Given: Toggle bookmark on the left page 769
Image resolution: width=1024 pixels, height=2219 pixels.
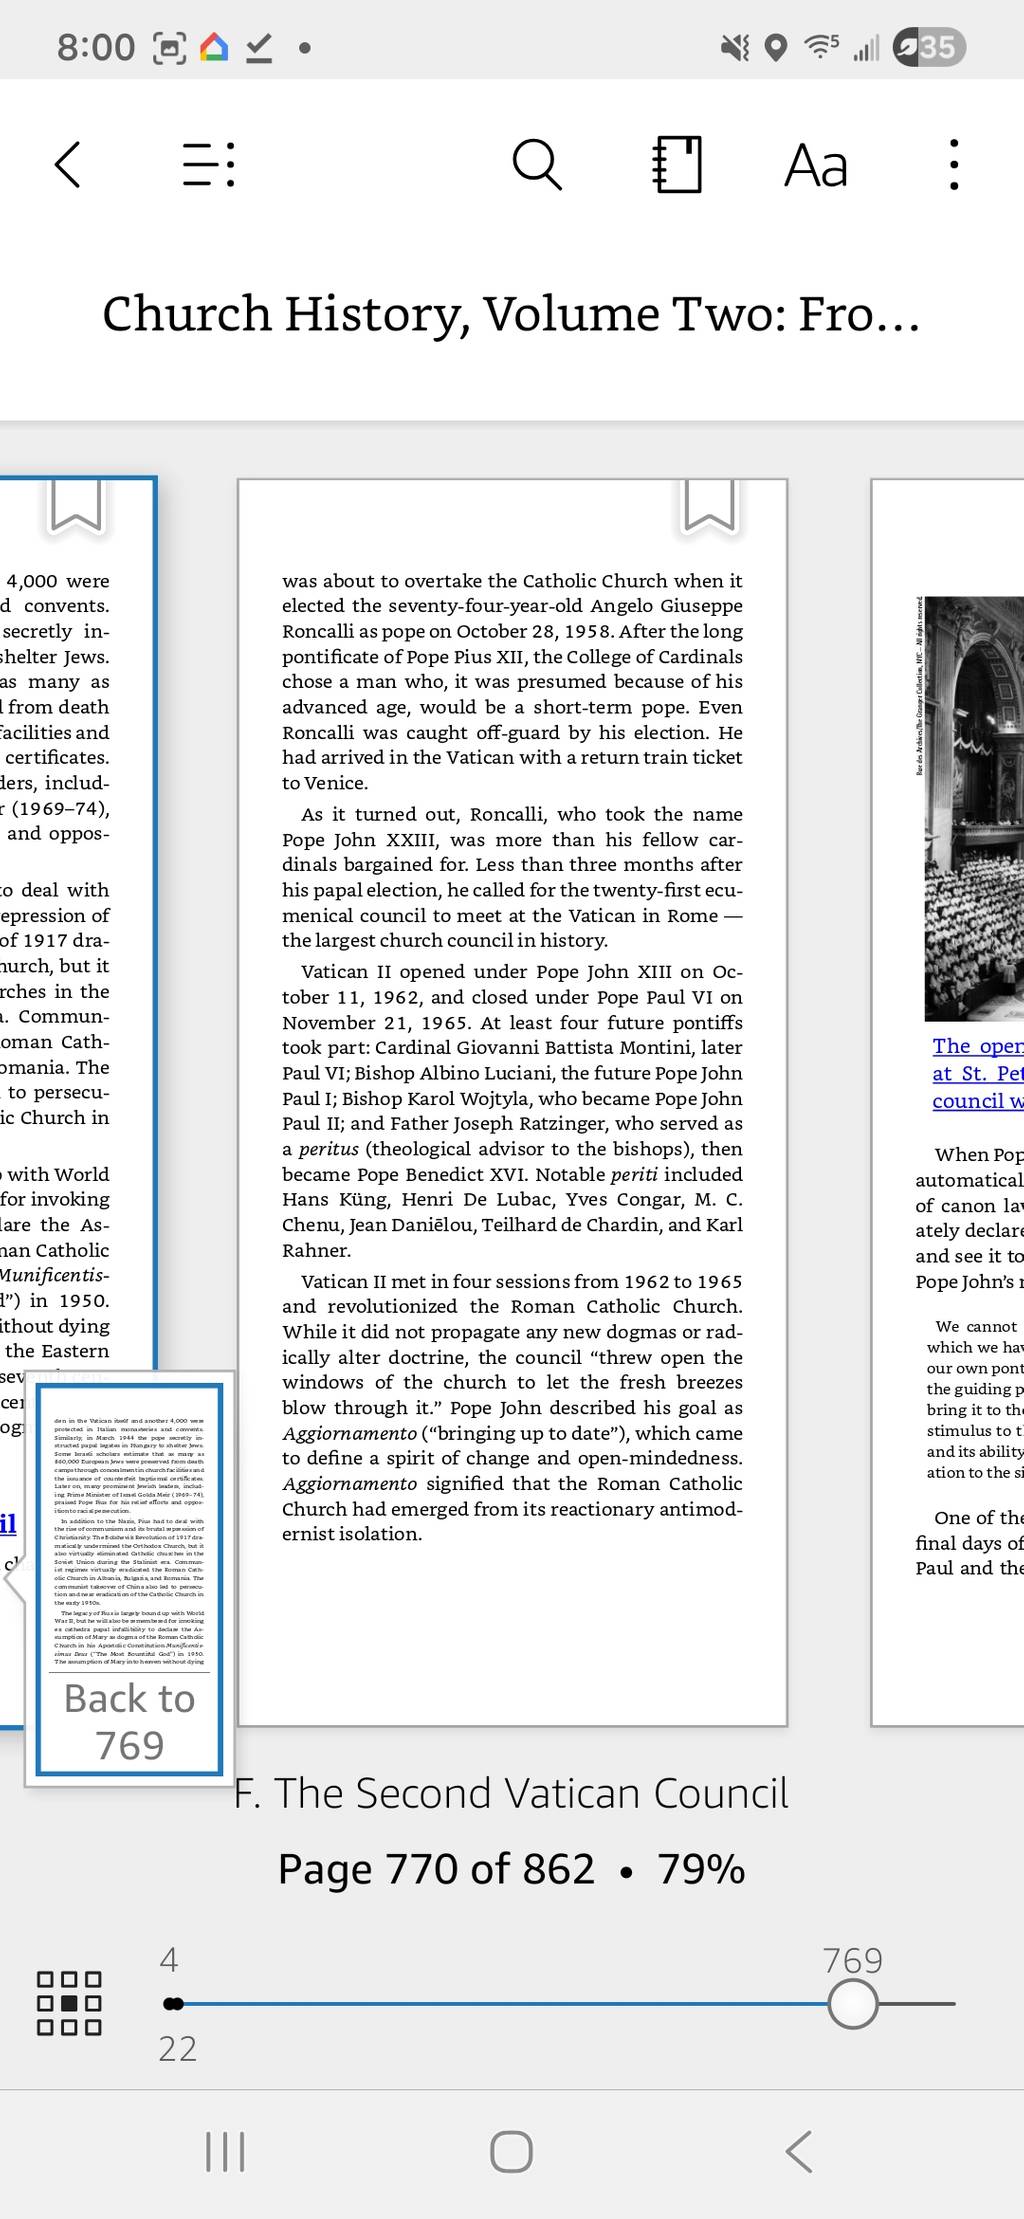Looking at the screenshot, I should [x=76, y=504].
